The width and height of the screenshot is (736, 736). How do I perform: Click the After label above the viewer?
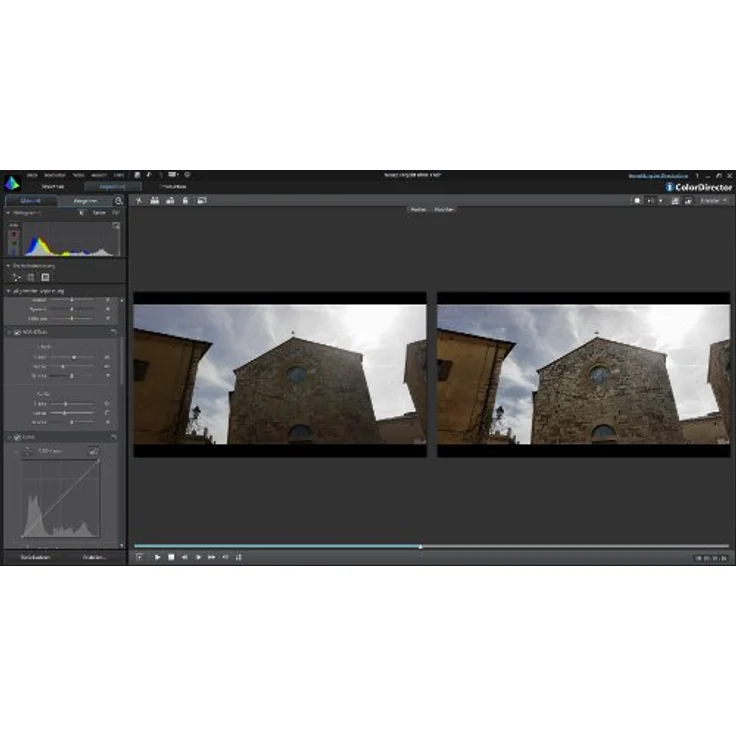(x=444, y=209)
